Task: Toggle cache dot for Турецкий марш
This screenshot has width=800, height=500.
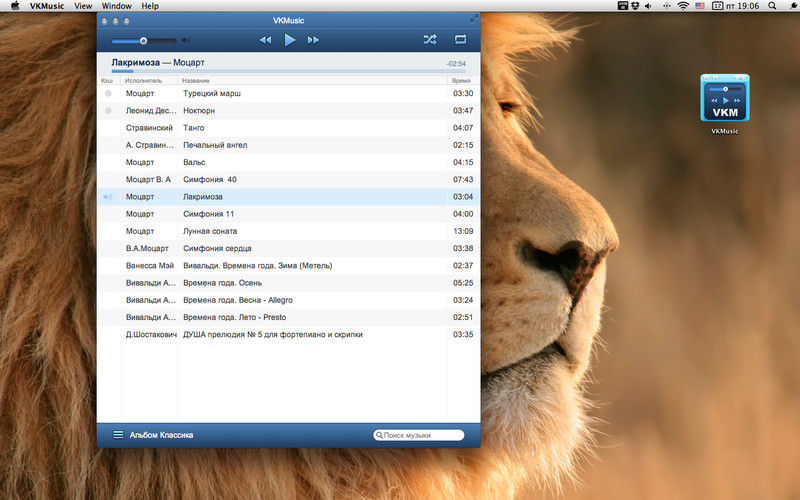Action: [108, 93]
